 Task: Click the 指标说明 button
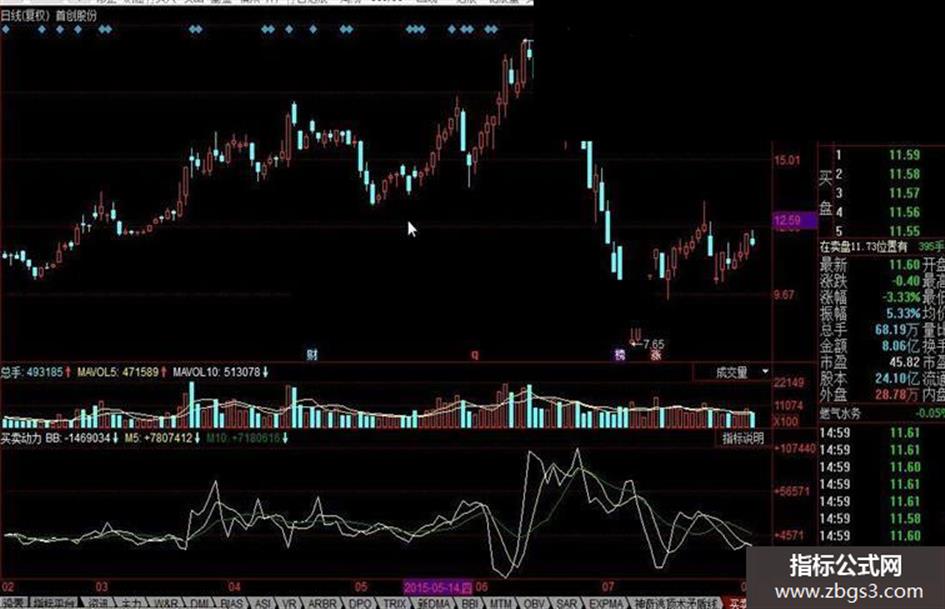coord(743,438)
